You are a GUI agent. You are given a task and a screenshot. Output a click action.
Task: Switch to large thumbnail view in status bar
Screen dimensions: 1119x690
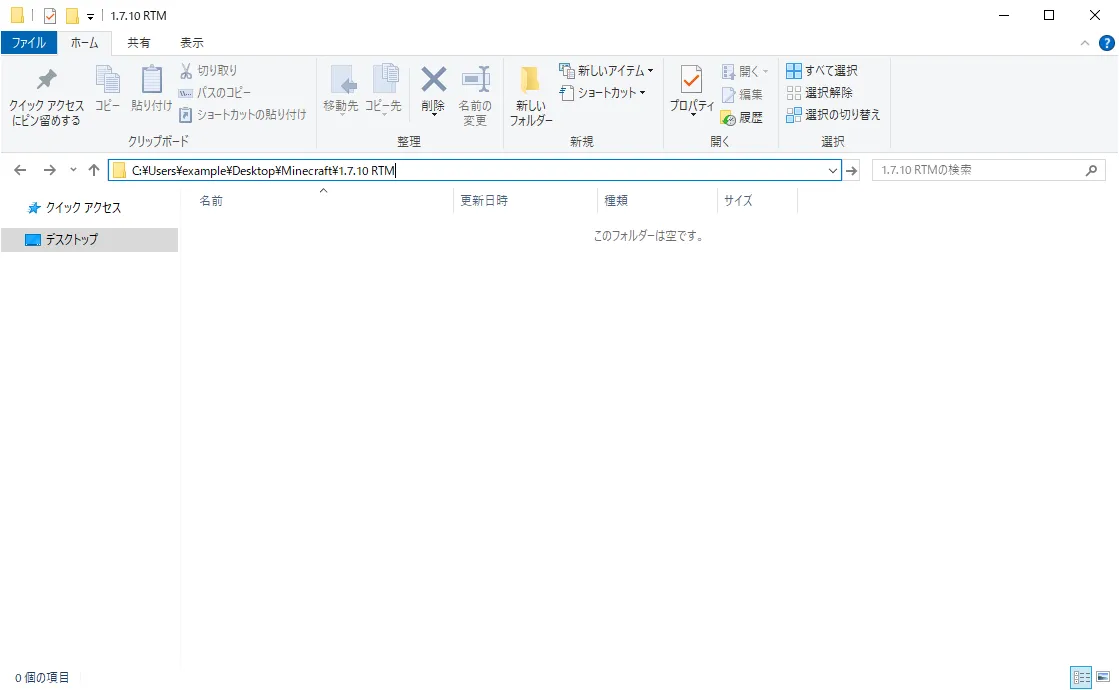1104,677
